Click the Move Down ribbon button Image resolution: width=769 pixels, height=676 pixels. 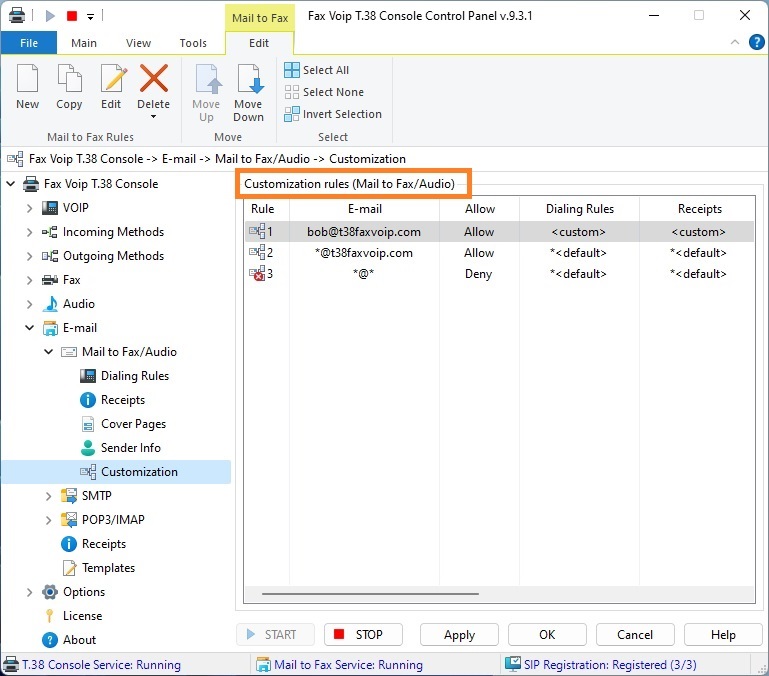pos(249,93)
